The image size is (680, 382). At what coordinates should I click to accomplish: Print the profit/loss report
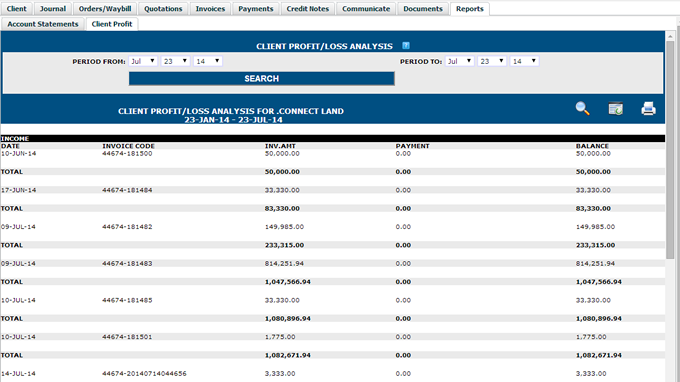pyautogui.click(x=648, y=108)
